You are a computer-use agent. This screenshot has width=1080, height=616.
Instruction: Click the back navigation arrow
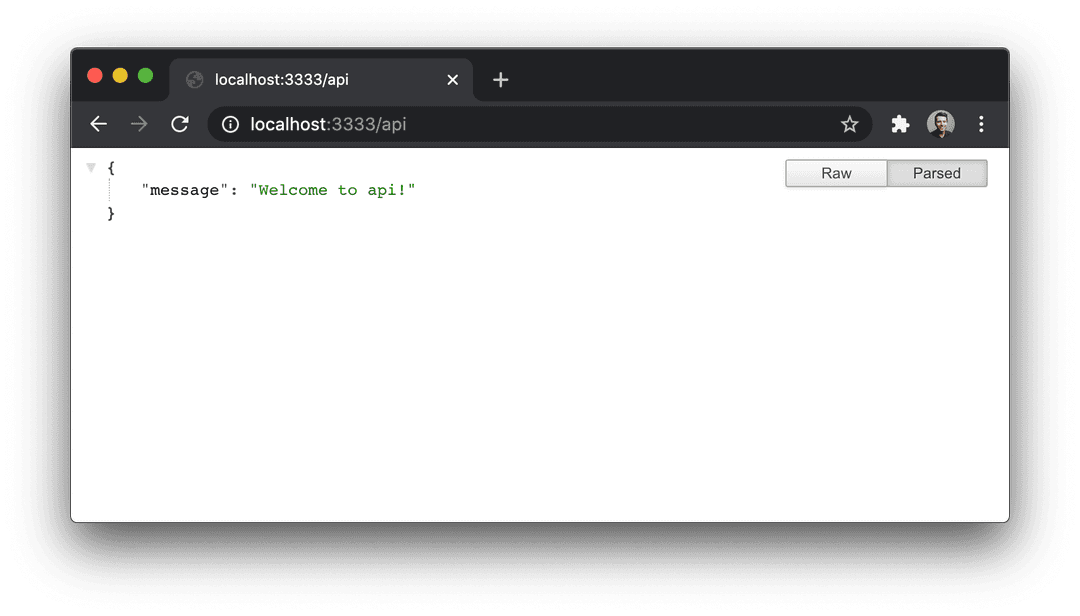pyautogui.click(x=98, y=124)
